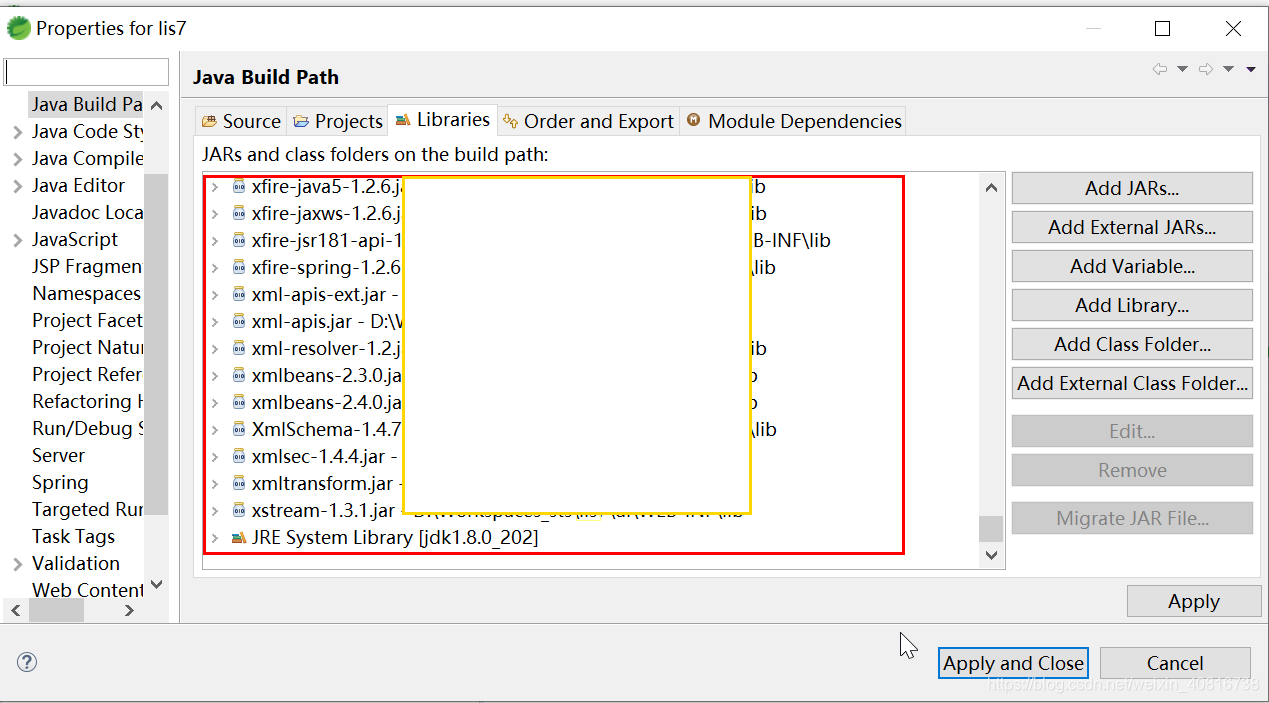The height and width of the screenshot is (703, 1269).
Task: Click the forward navigation arrow icon
Action: [1205, 69]
